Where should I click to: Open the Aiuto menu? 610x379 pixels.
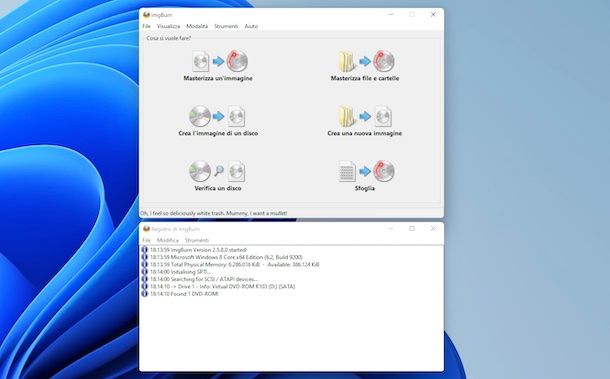click(x=251, y=26)
